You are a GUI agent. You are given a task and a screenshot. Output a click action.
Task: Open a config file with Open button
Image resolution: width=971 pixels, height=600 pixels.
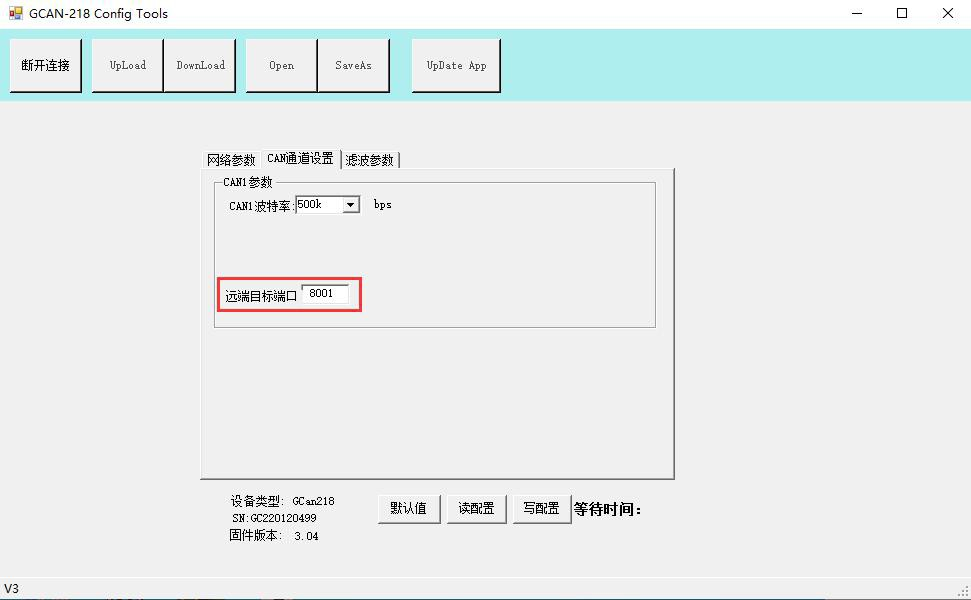click(281, 66)
